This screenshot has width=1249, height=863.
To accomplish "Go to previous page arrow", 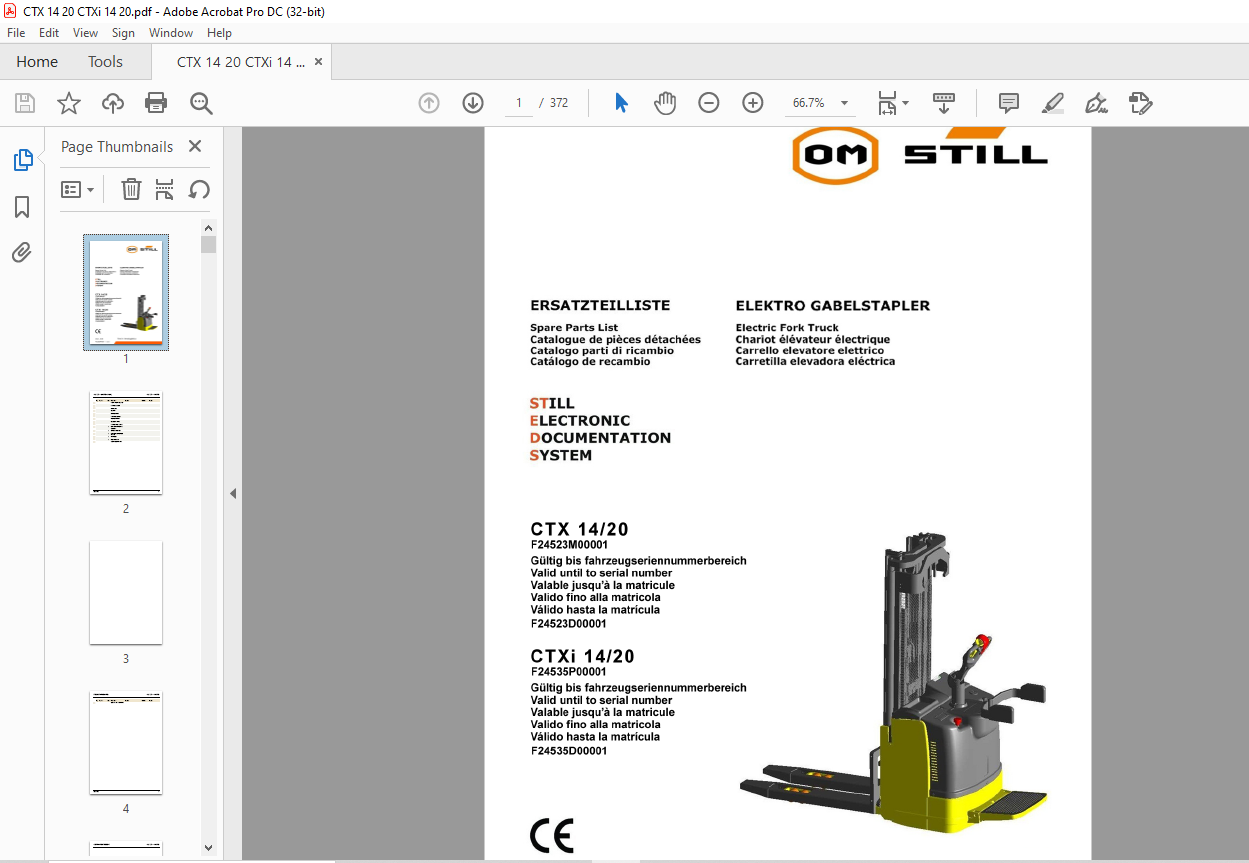I will [x=429, y=103].
